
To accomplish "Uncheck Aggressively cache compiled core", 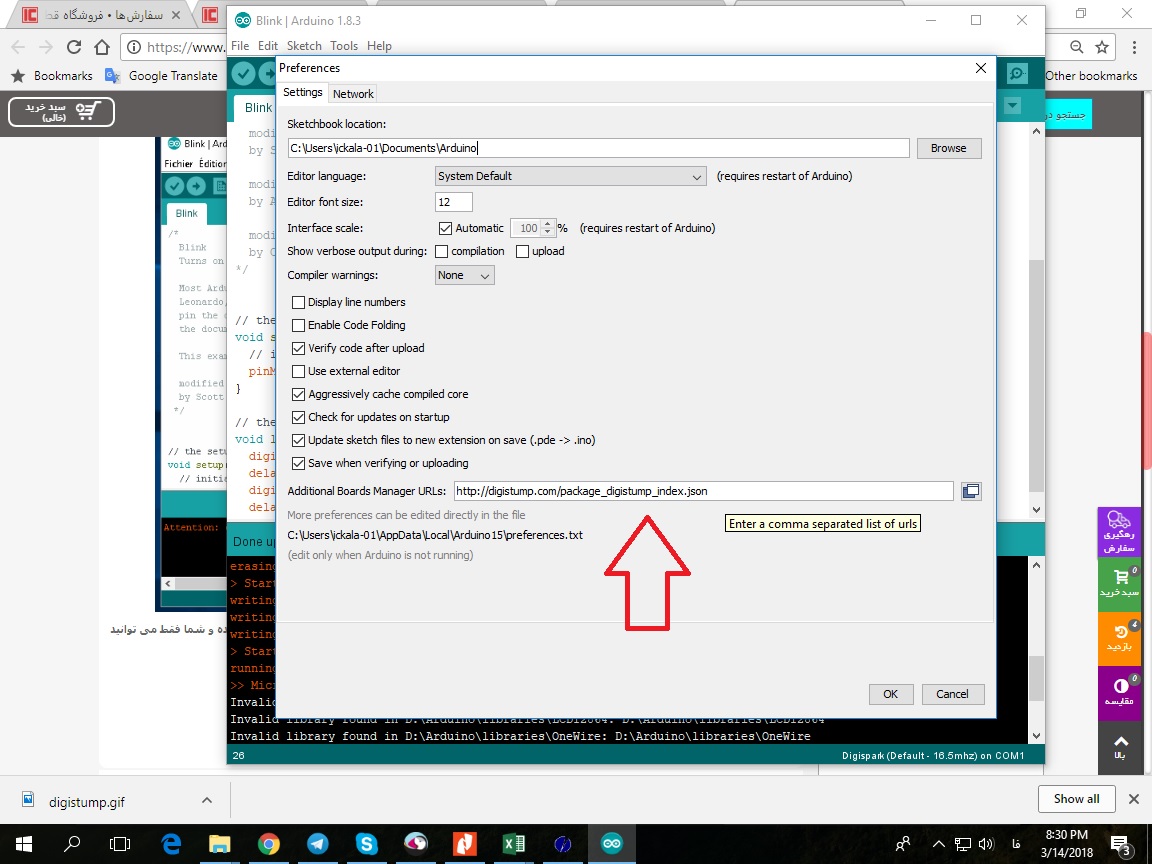I will [x=298, y=395].
